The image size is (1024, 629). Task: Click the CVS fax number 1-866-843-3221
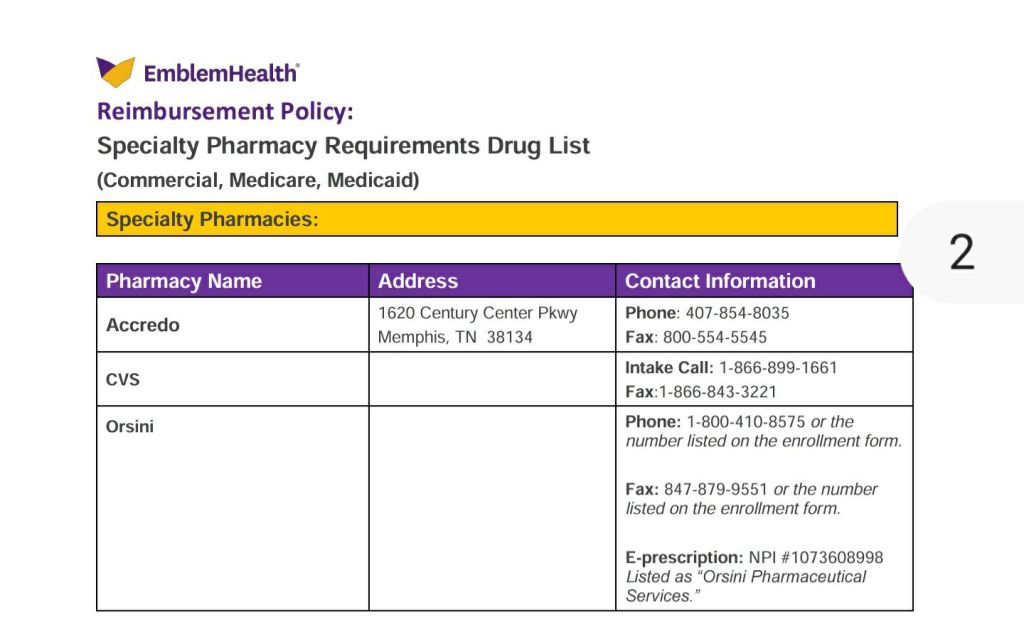pyautogui.click(x=717, y=392)
